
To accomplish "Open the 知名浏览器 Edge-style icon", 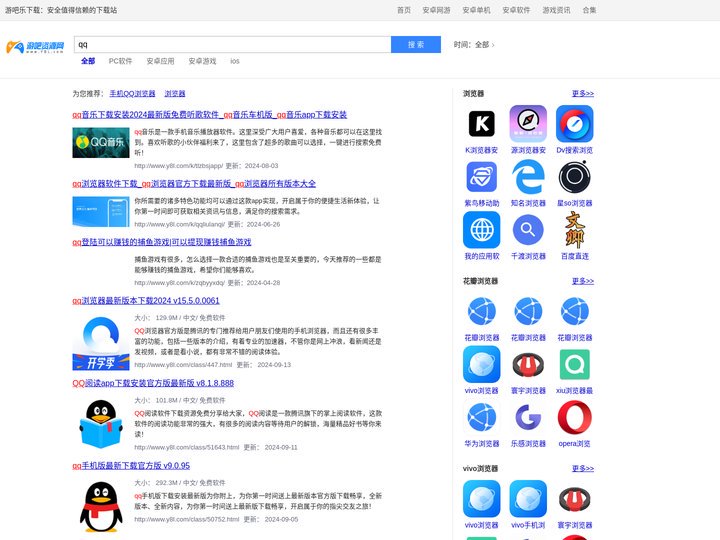I will (x=528, y=177).
